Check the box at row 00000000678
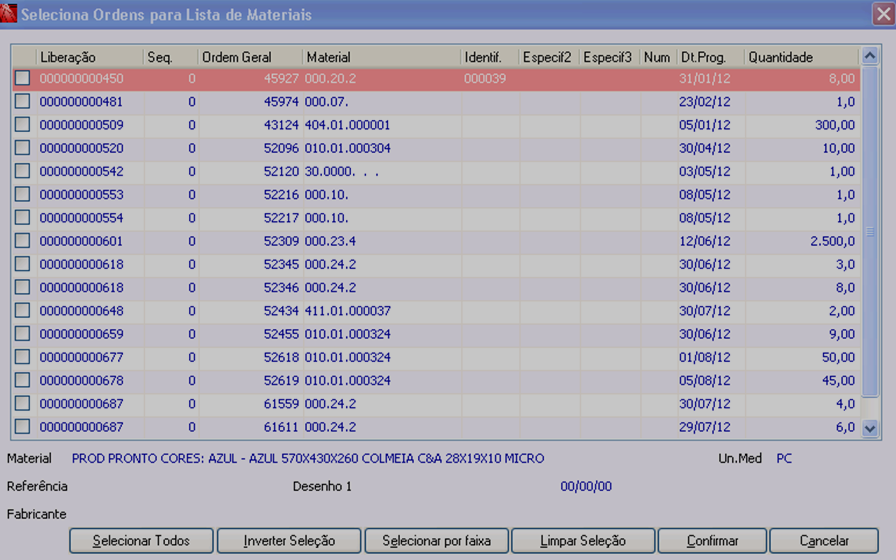Viewport: 896px width, 560px height. tap(22, 380)
